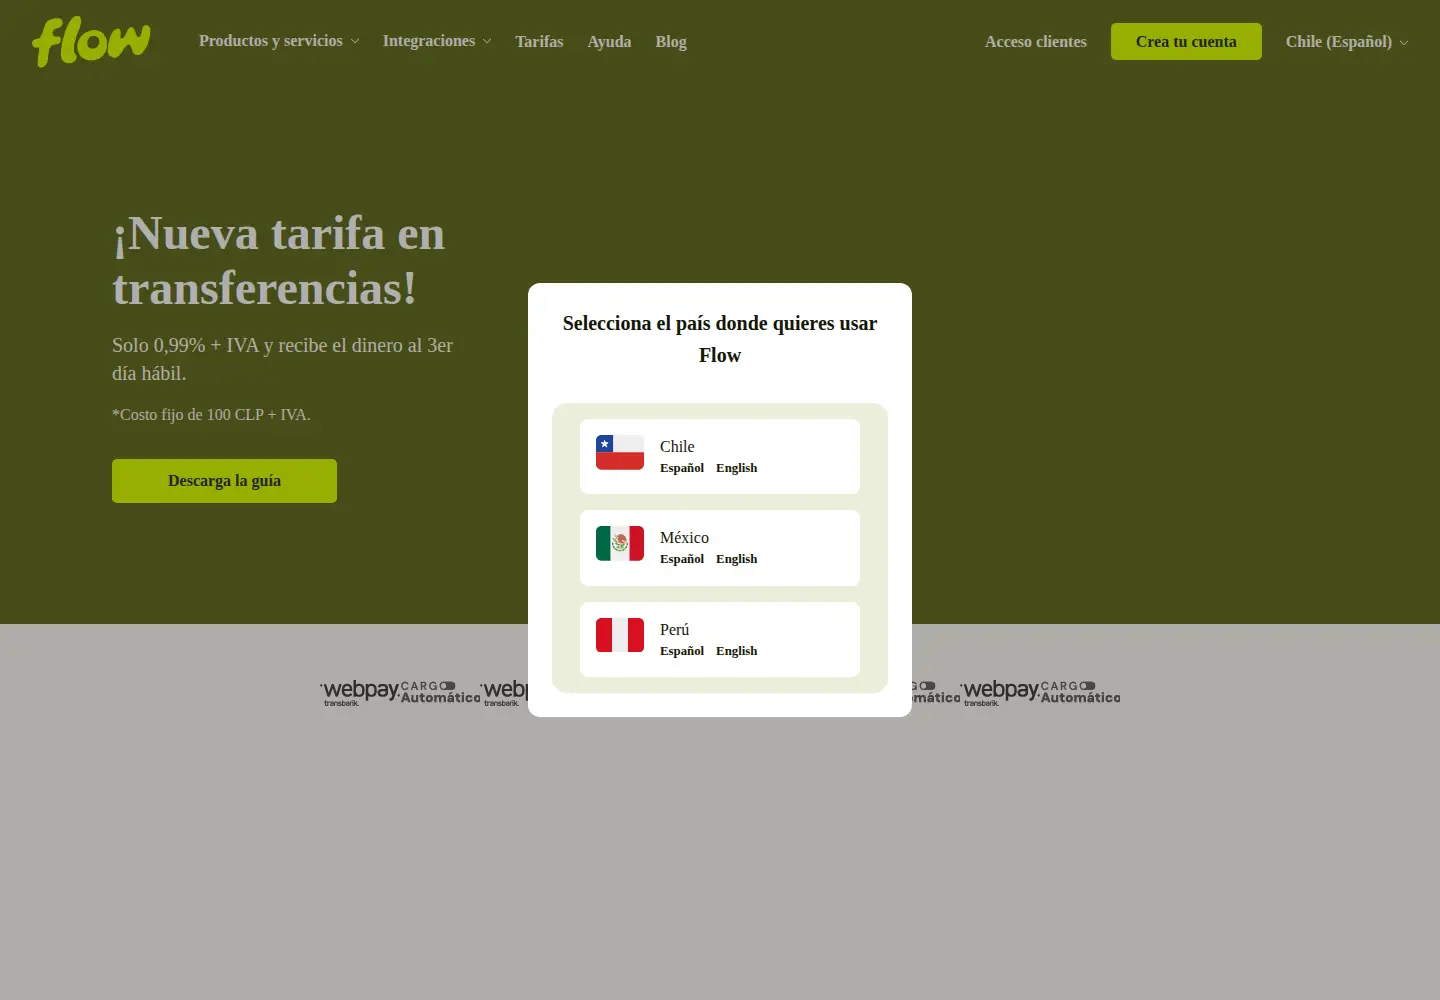Choose Español under Perú
This screenshot has width=1440, height=1000.
click(682, 651)
